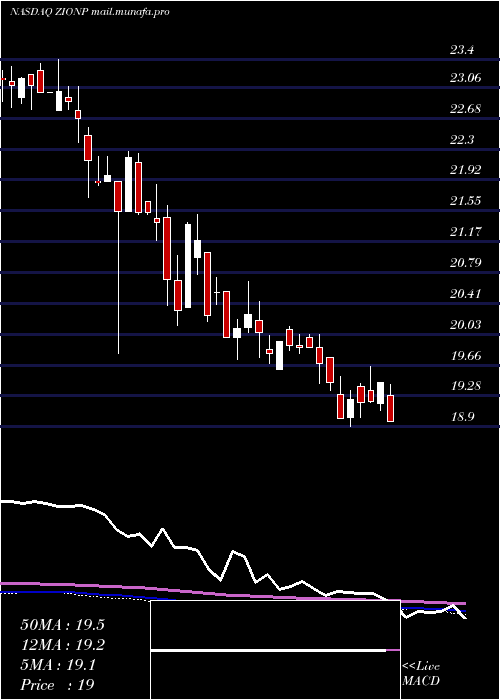This screenshot has height=700, width=500.
Task: Select the 22.68 price axis label
Action: click(x=466, y=109)
